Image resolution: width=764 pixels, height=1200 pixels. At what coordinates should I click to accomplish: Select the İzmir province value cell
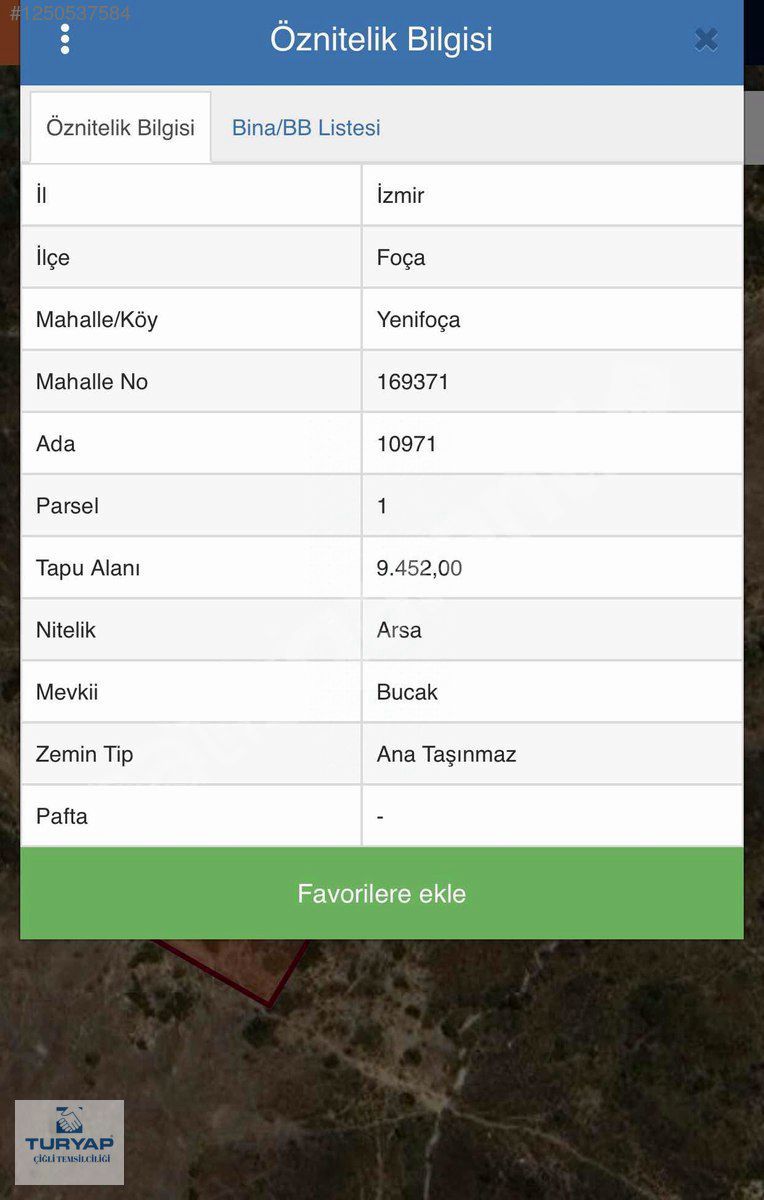tap(552, 195)
